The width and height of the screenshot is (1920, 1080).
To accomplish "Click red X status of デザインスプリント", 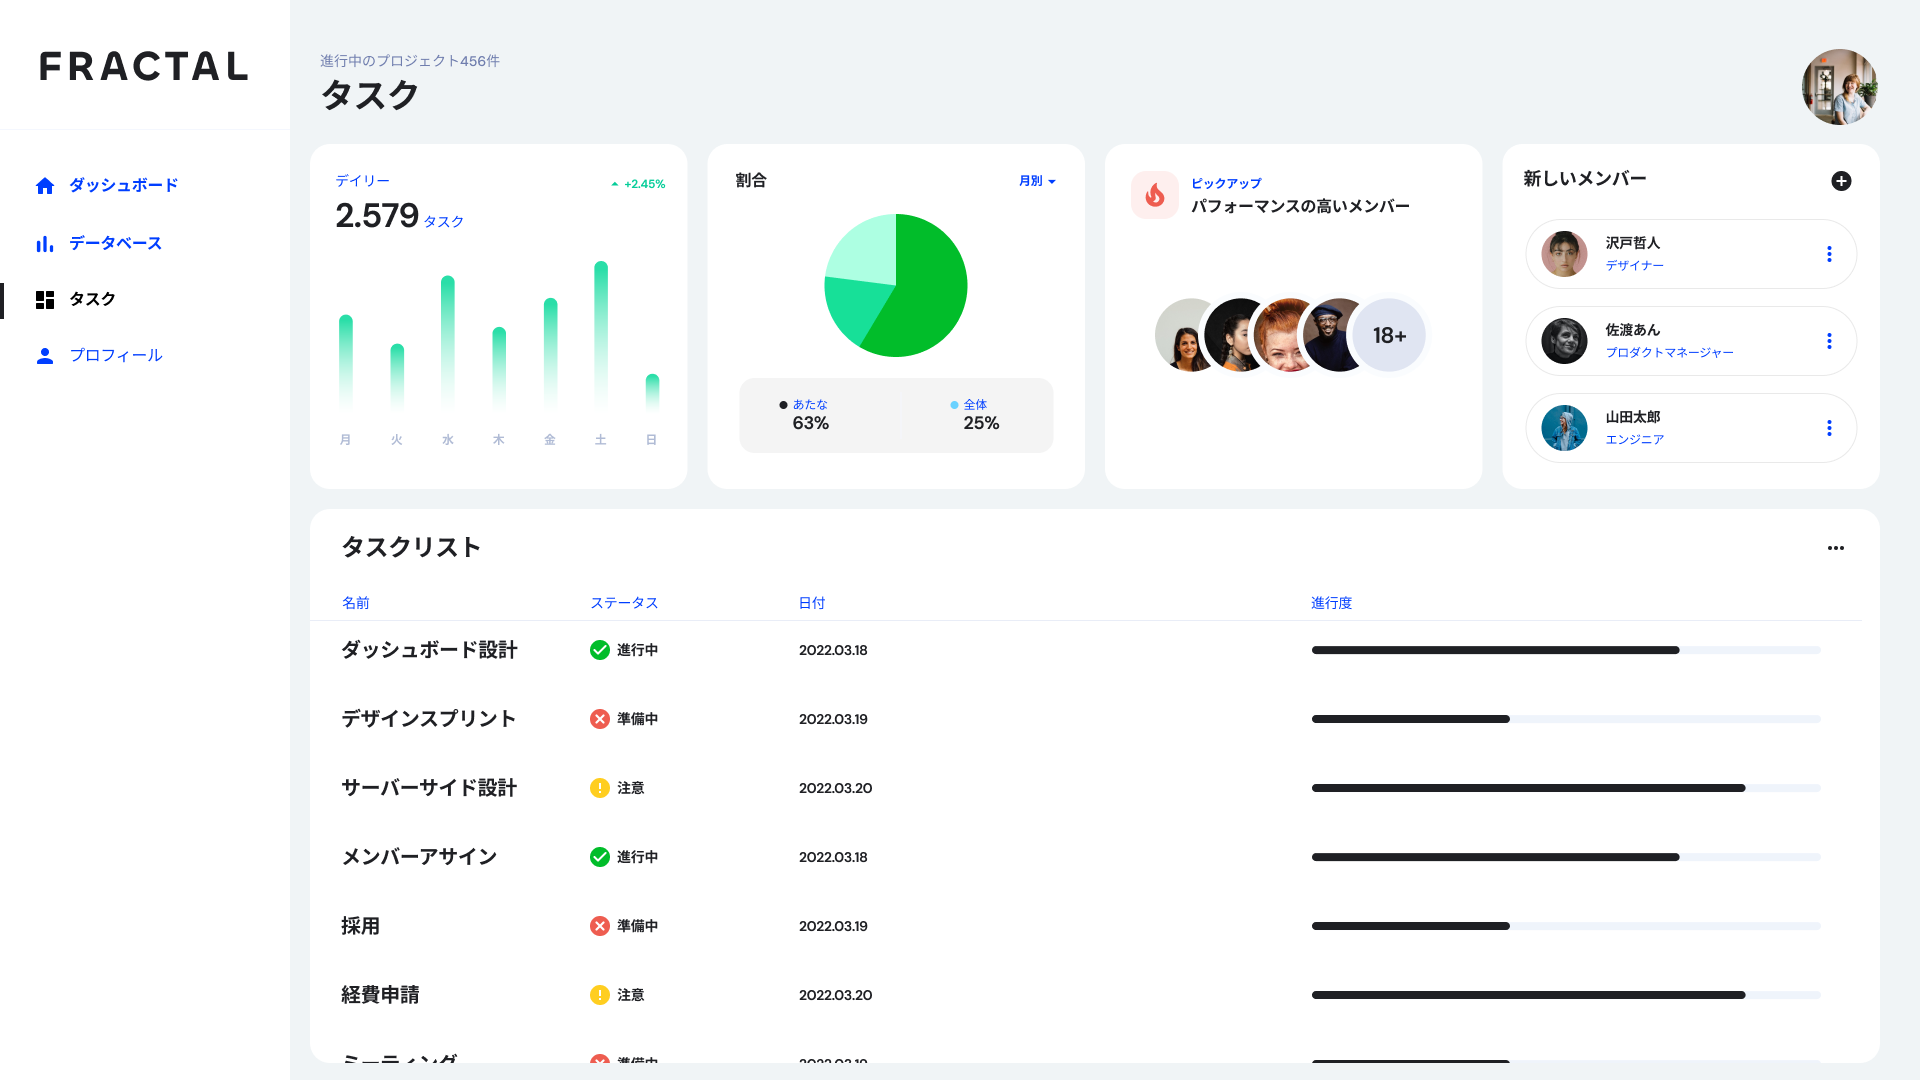I will pyautogui.click(x=600, y=719).
